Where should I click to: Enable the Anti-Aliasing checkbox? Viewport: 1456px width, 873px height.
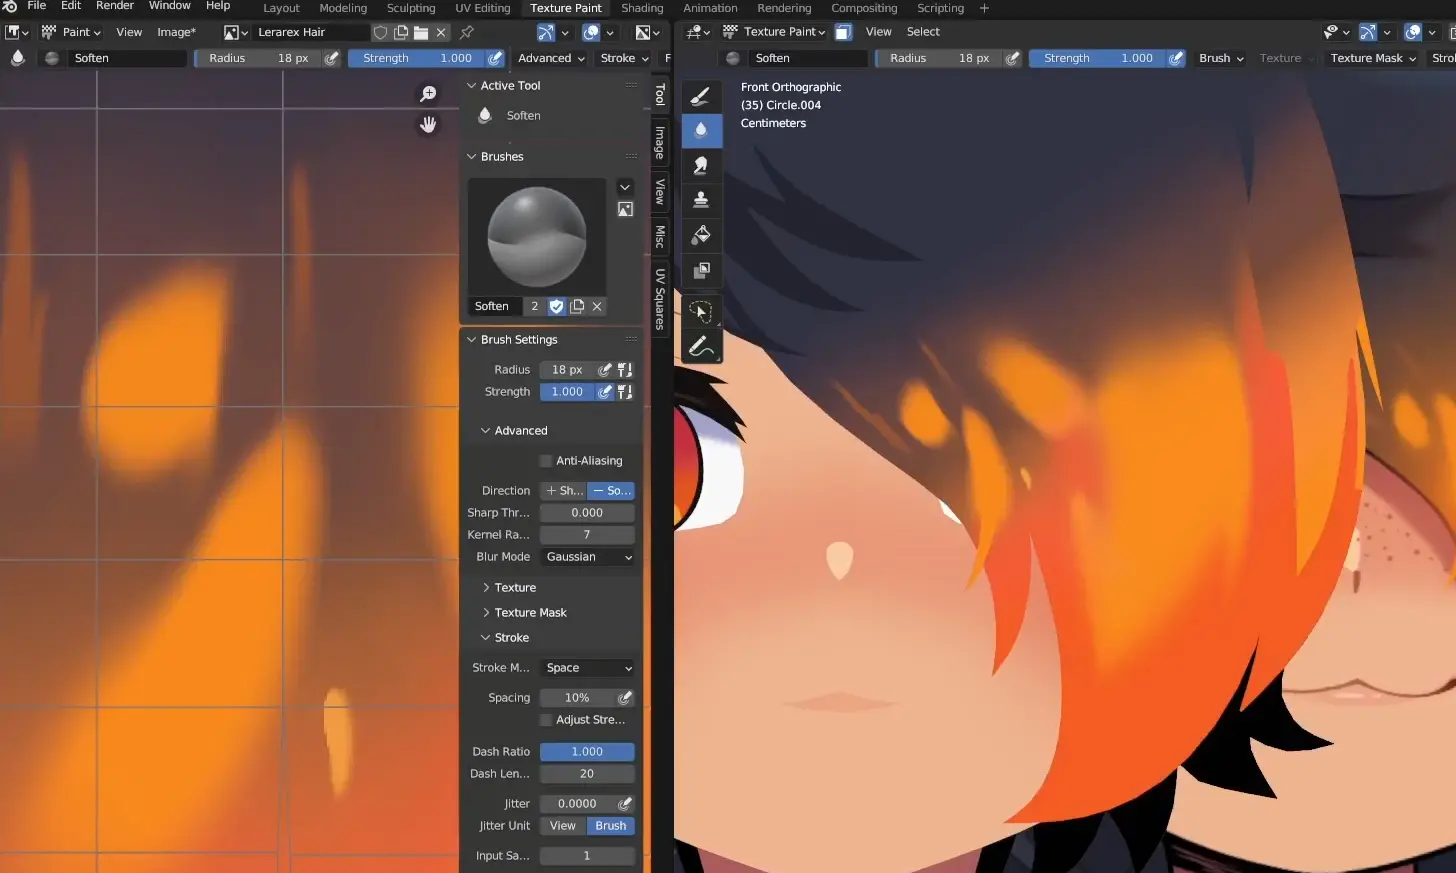546,461
